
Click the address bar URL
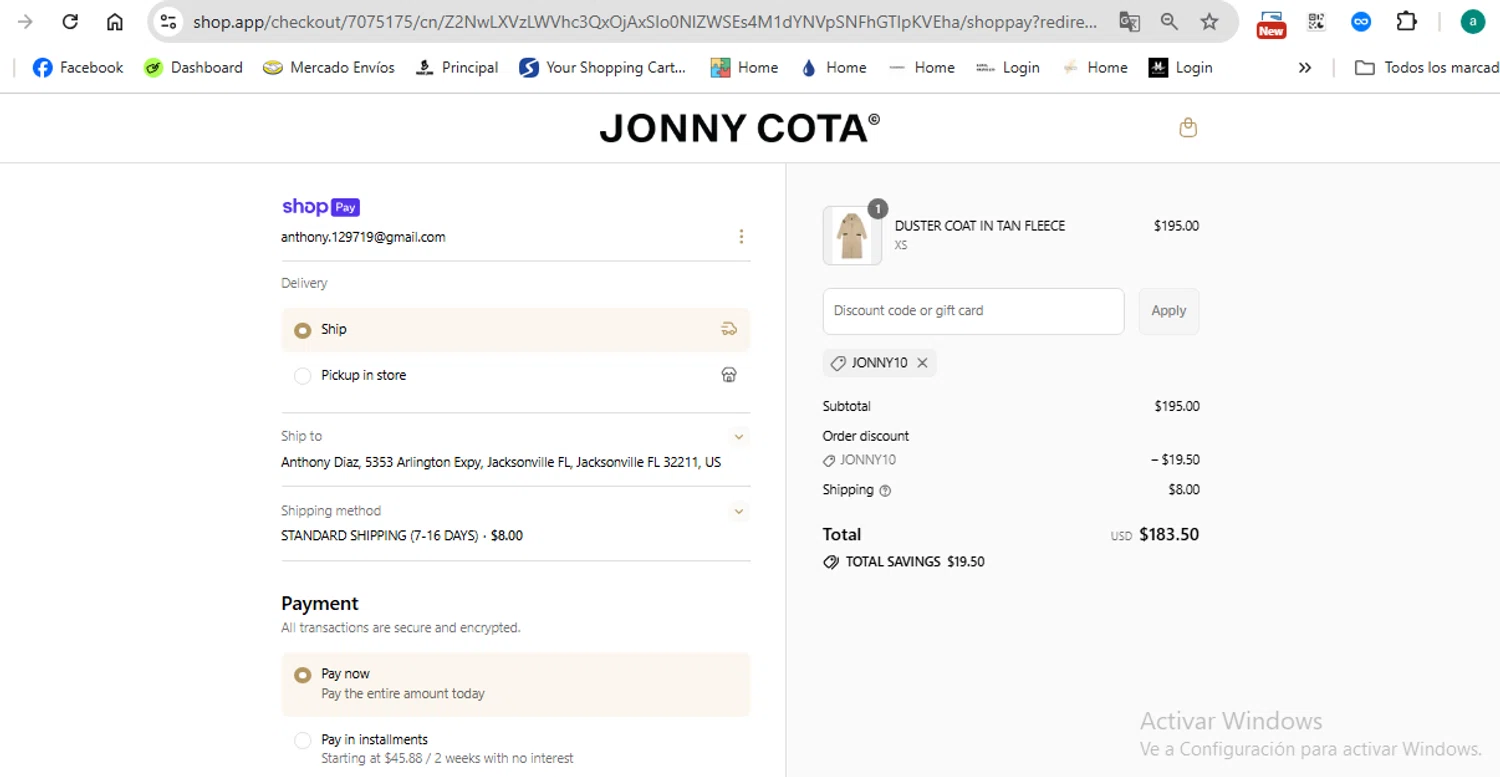pyautogui.click(x=644, y=21)
